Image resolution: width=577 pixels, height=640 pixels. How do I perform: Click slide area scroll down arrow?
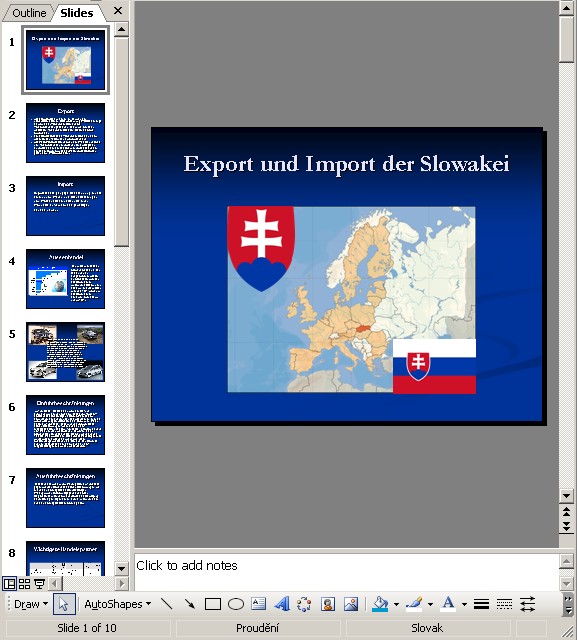pos(566,496)
